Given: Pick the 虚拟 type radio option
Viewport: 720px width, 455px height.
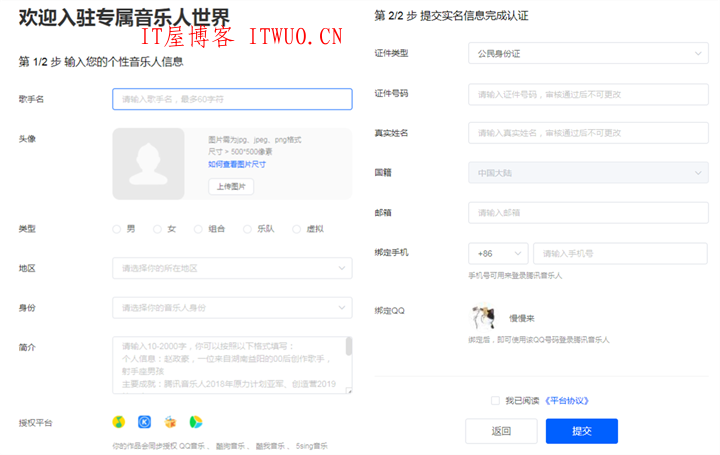Looking at the screenshot, I should tap(296, 229).
